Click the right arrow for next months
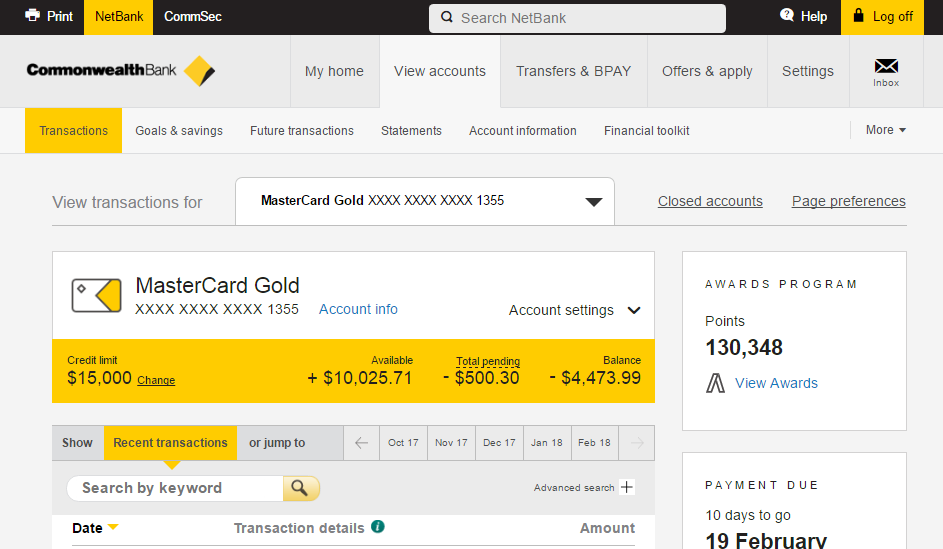 tap(637, 443)
